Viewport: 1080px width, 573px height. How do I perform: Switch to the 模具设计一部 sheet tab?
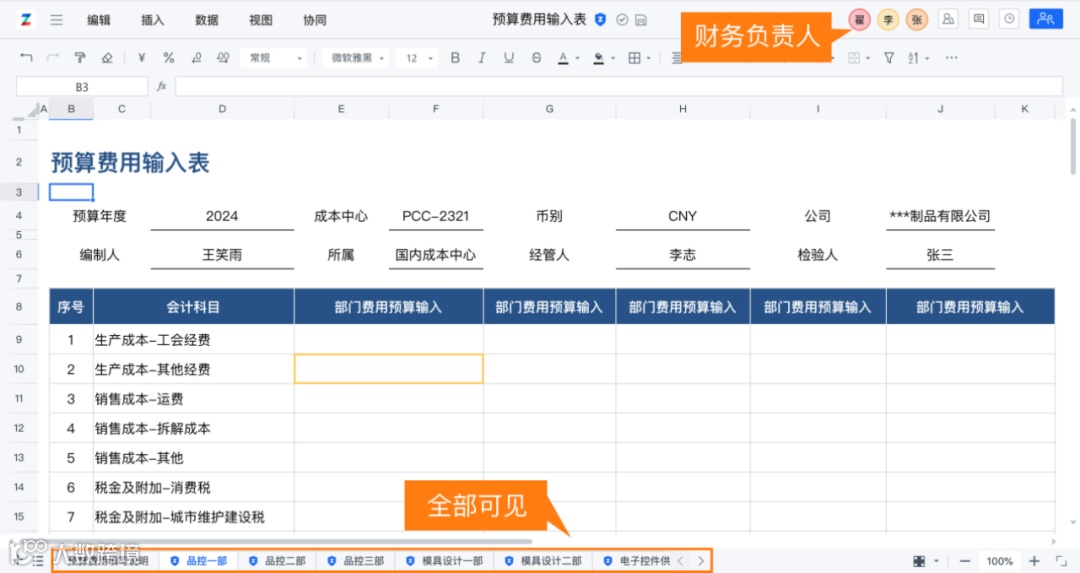click(x=445, y=561)
